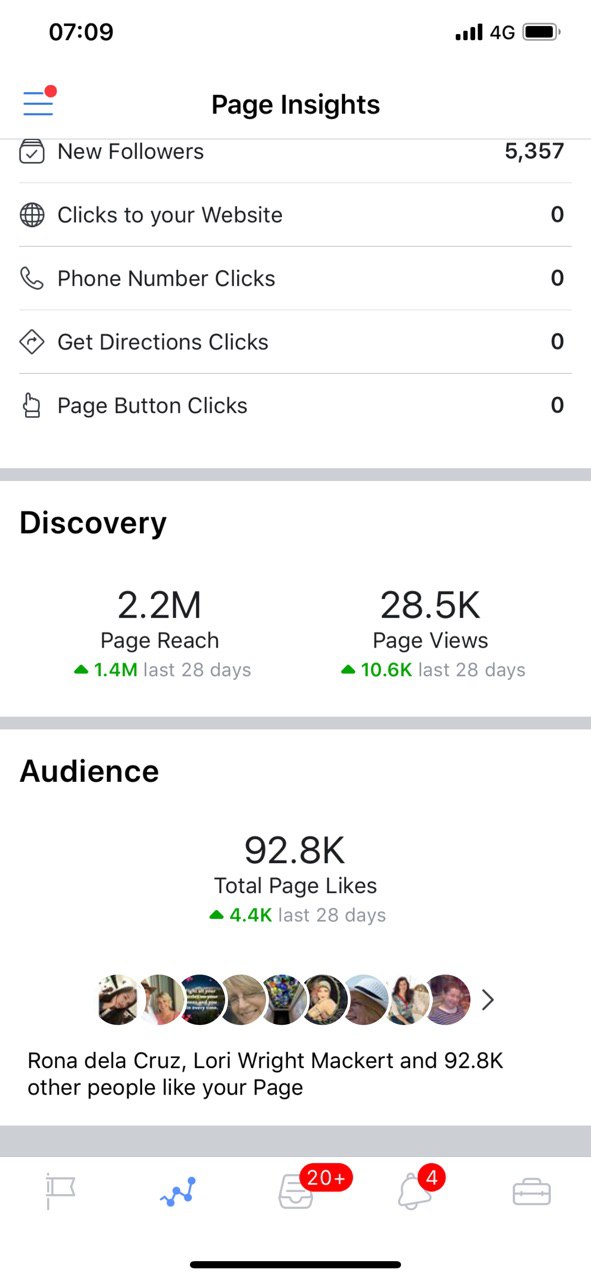This screenshot has width=591, height=1280.
Task: Tap the pointing hand Page Button icon
Action: click(32, 406)
